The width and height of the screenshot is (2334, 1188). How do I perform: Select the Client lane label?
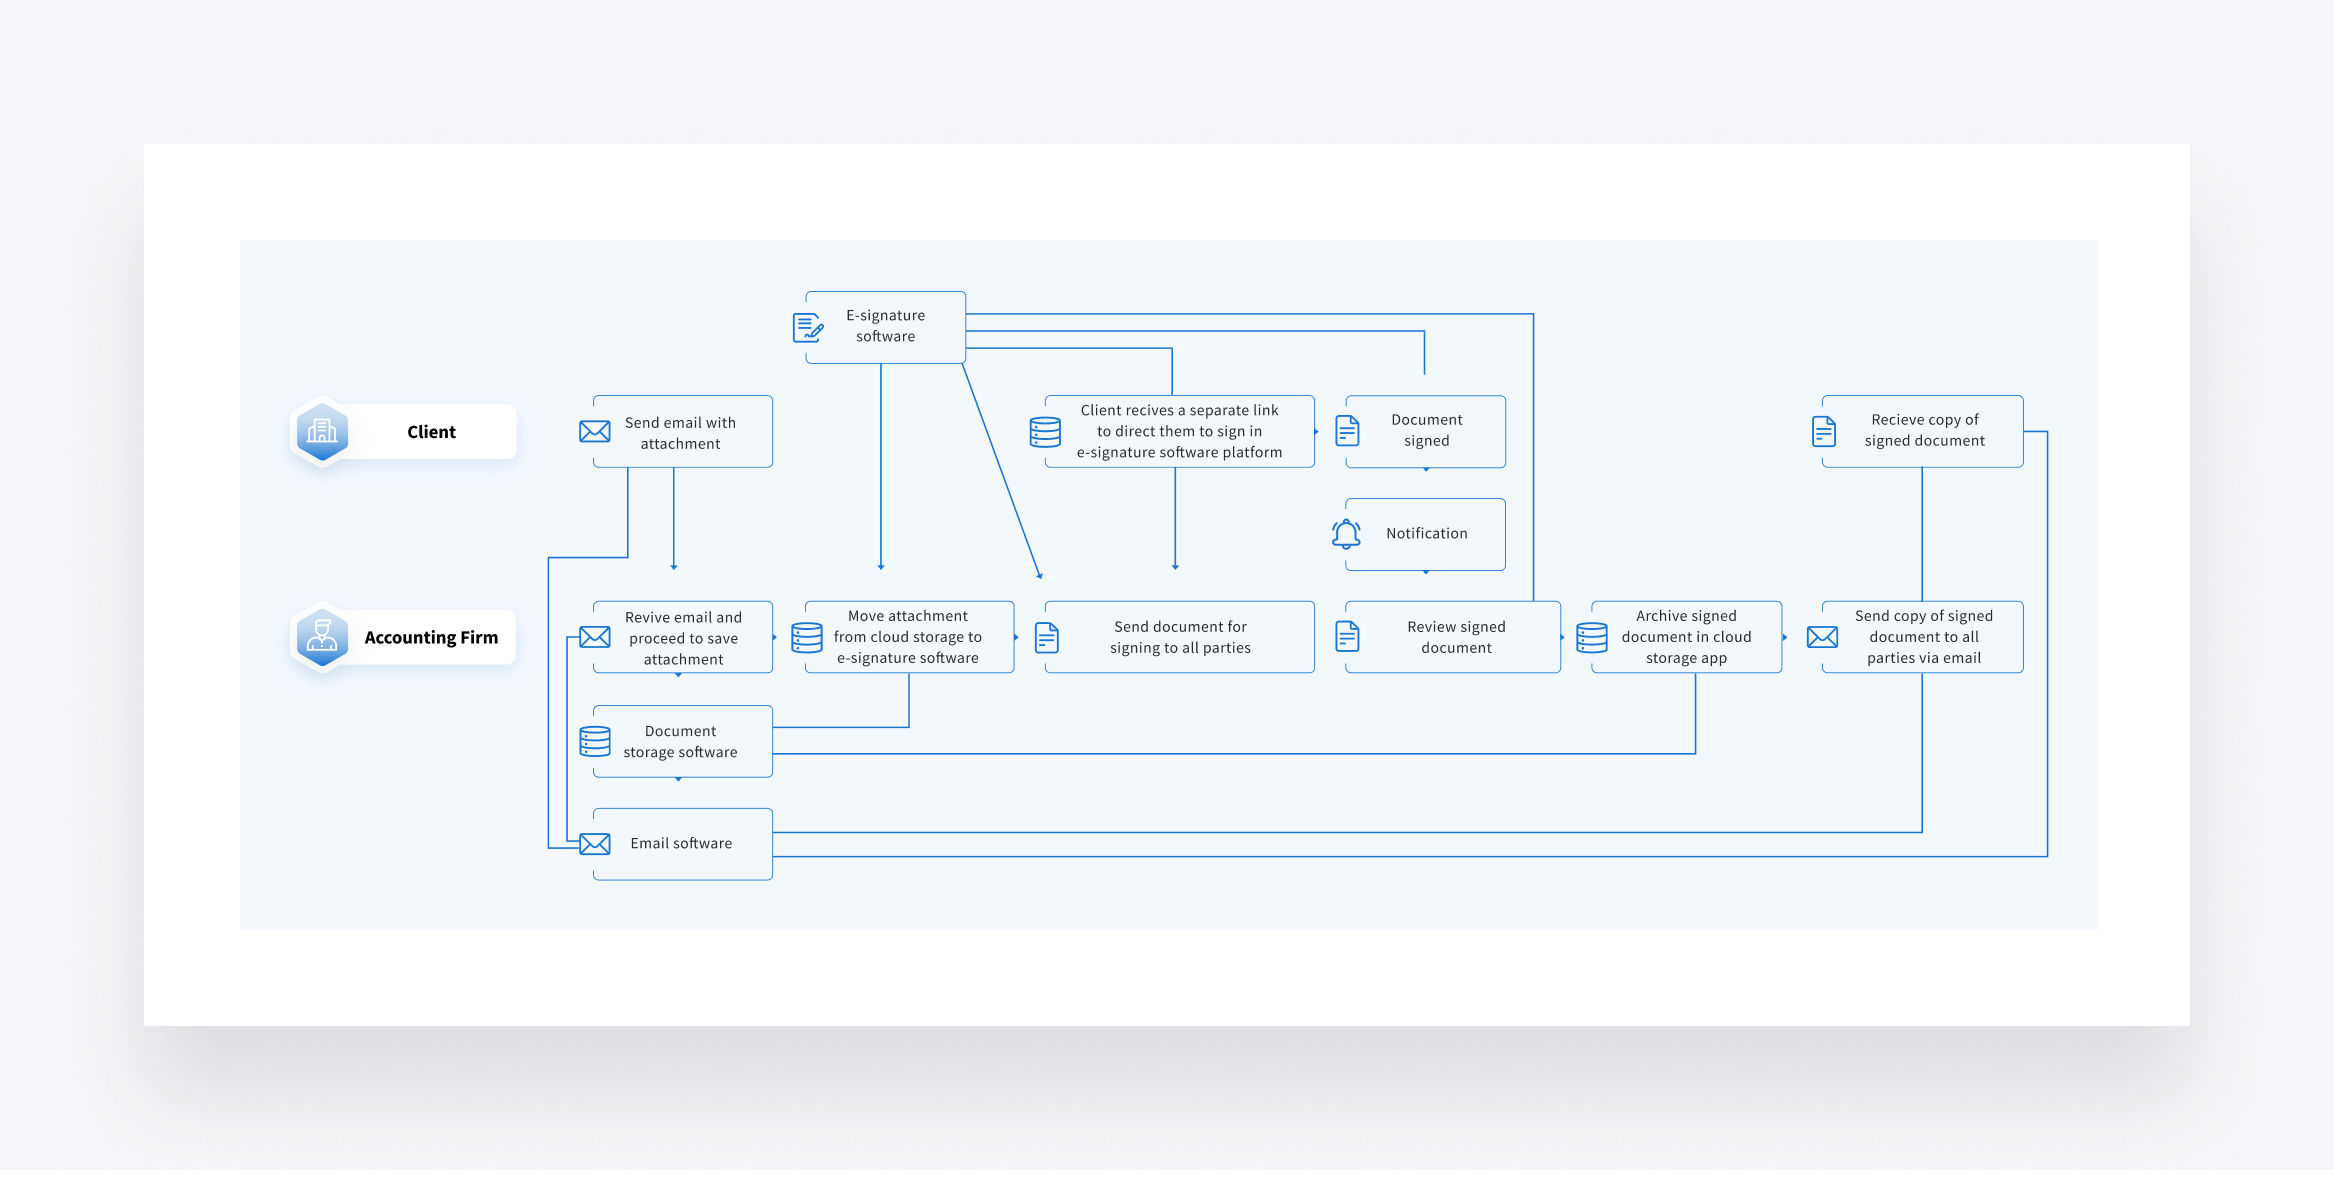pyautogui.click(x=431, y=432)
